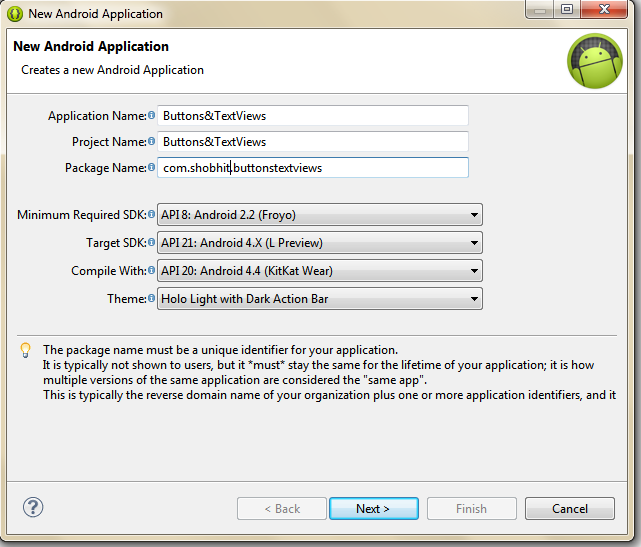
Task: Focus the Project Name text field
Action: point(313,141)
